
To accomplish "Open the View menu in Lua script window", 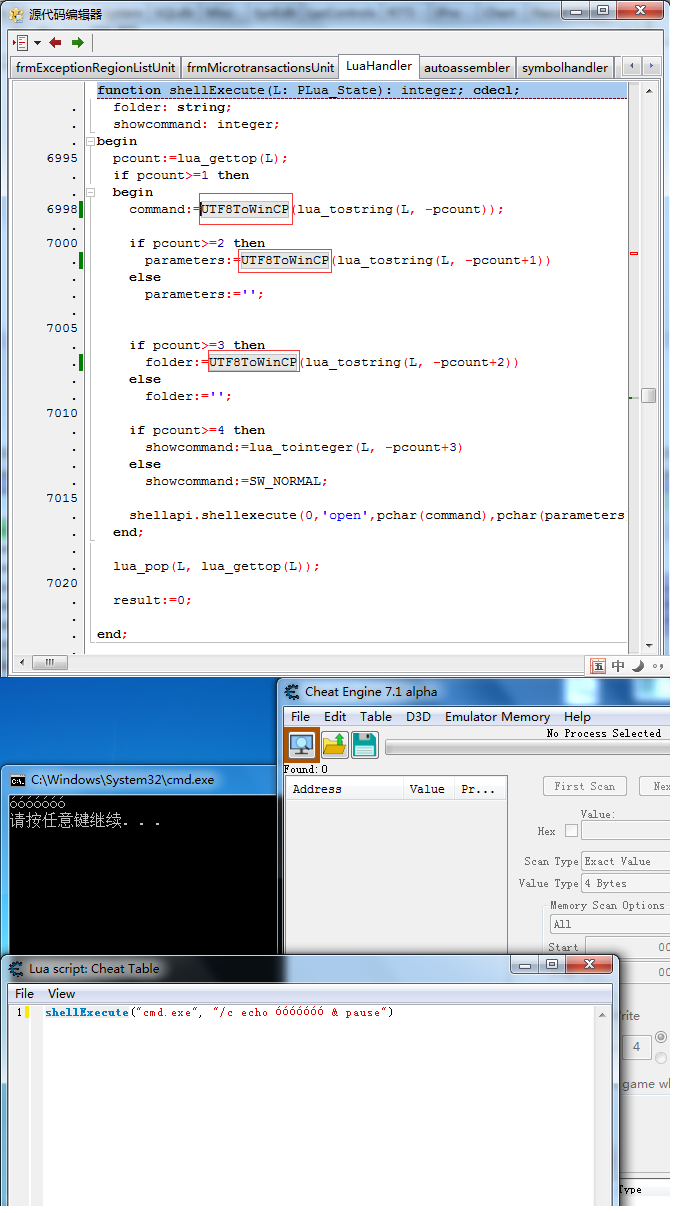I will pos(61,994).
